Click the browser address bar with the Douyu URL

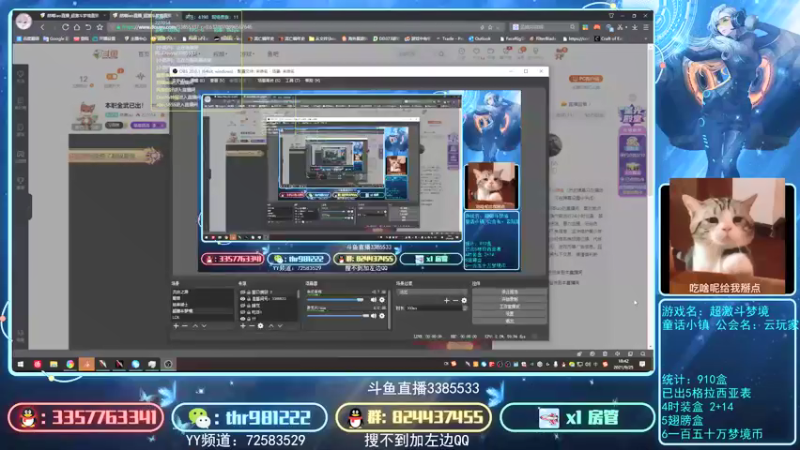pyautogui.click(x=306, y=27)
